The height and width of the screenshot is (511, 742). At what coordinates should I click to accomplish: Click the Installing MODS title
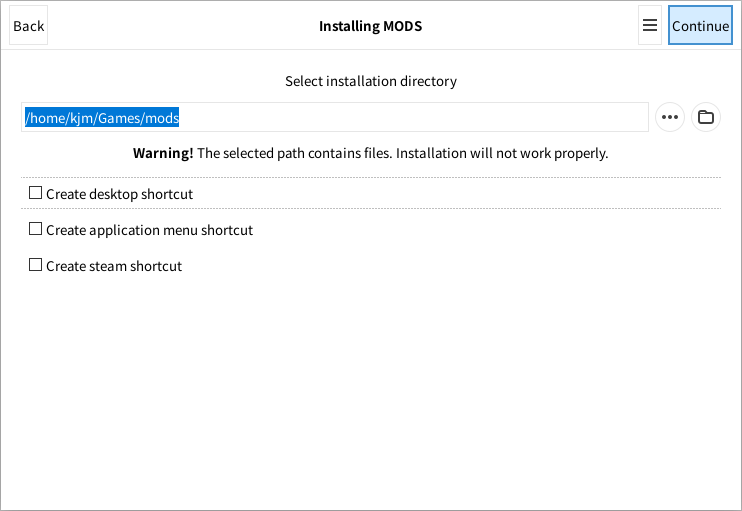pyautogui.click(x=371, y=26)
